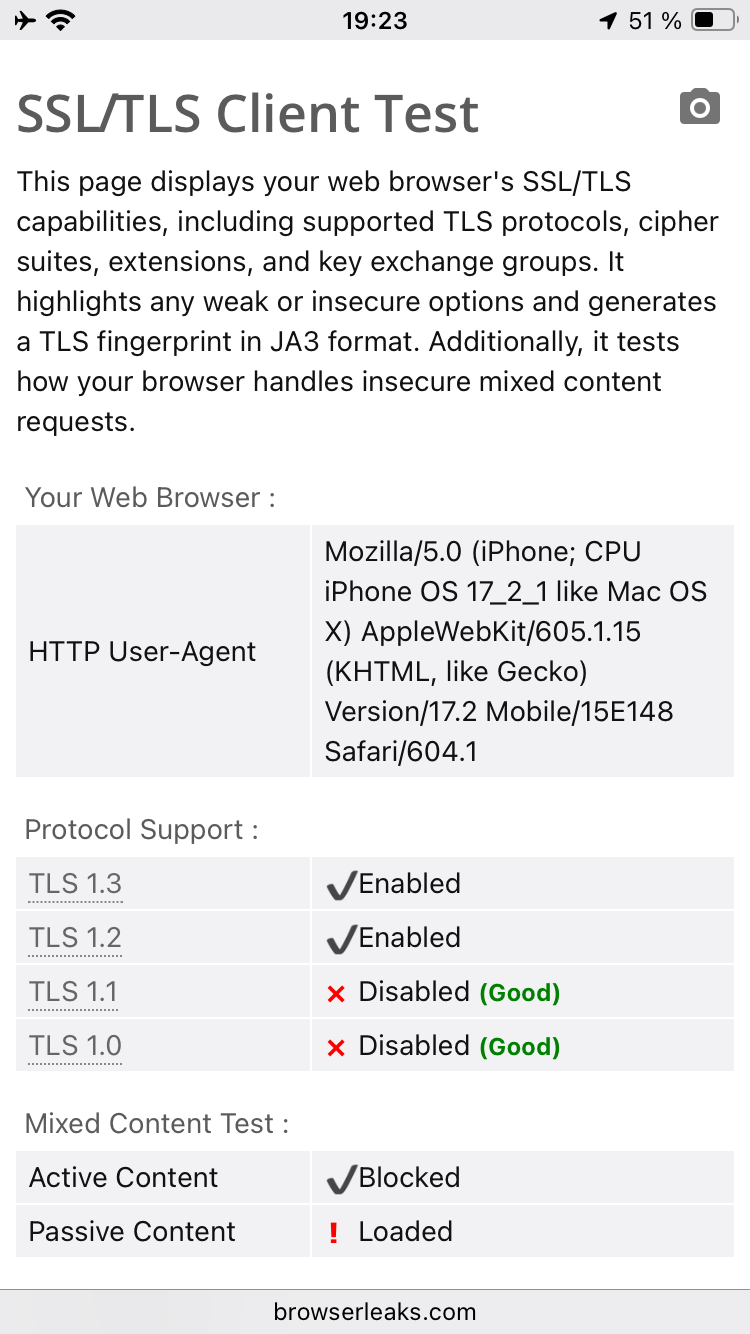The width and height of the screenshot is (750, 1334).
Task: Tap the HTTP User-Agent string value
Action: coord(516,651)
